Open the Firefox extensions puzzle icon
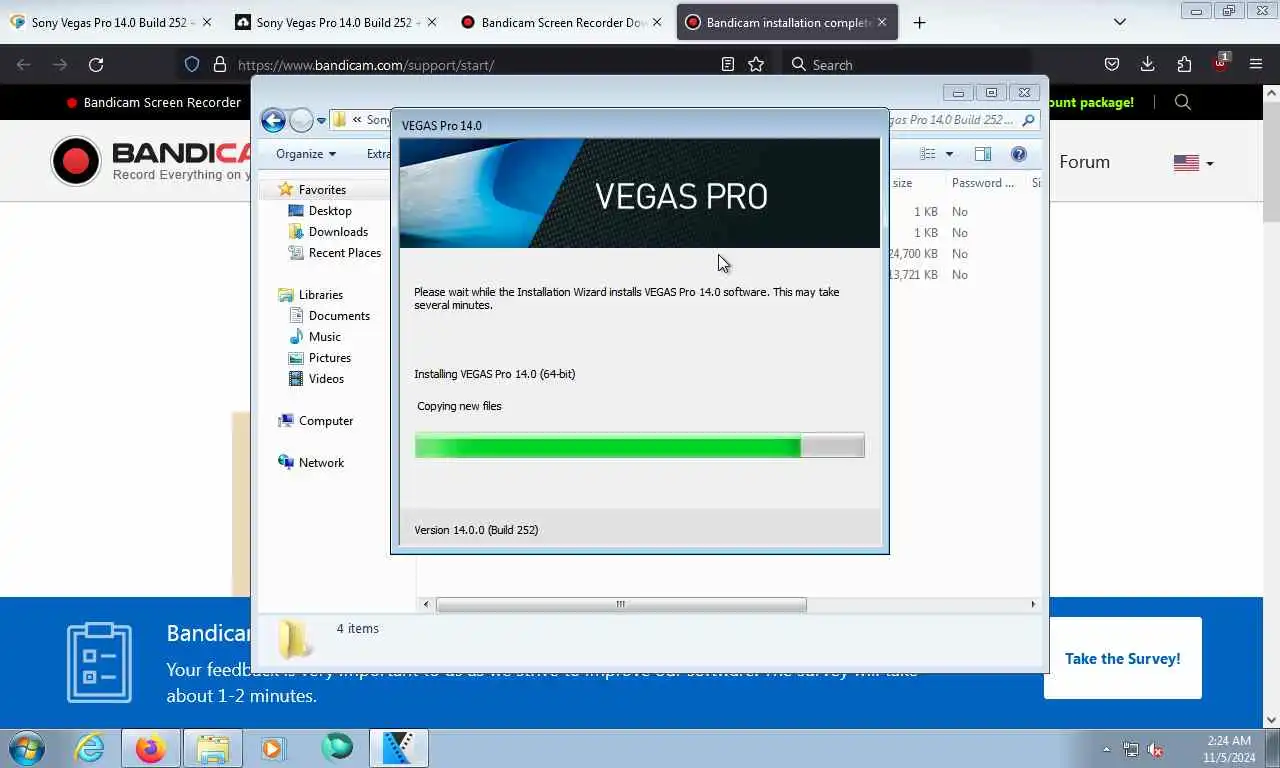The image size is (1280, 768). [x=1184, y=64]
